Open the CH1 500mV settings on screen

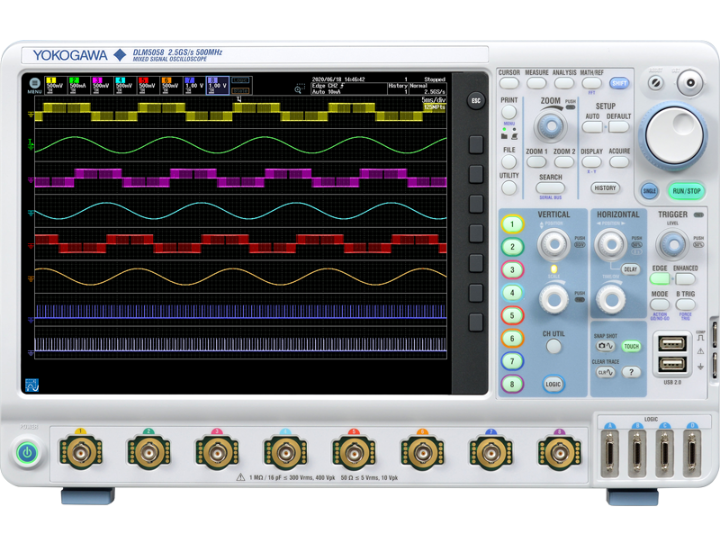(56, 84)
